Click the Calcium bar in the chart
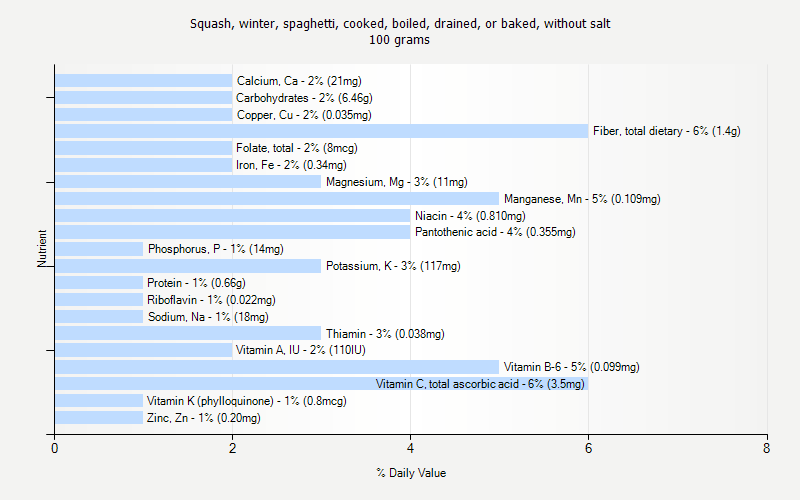Viewport: 800px width, 500px height. (143, 81)
